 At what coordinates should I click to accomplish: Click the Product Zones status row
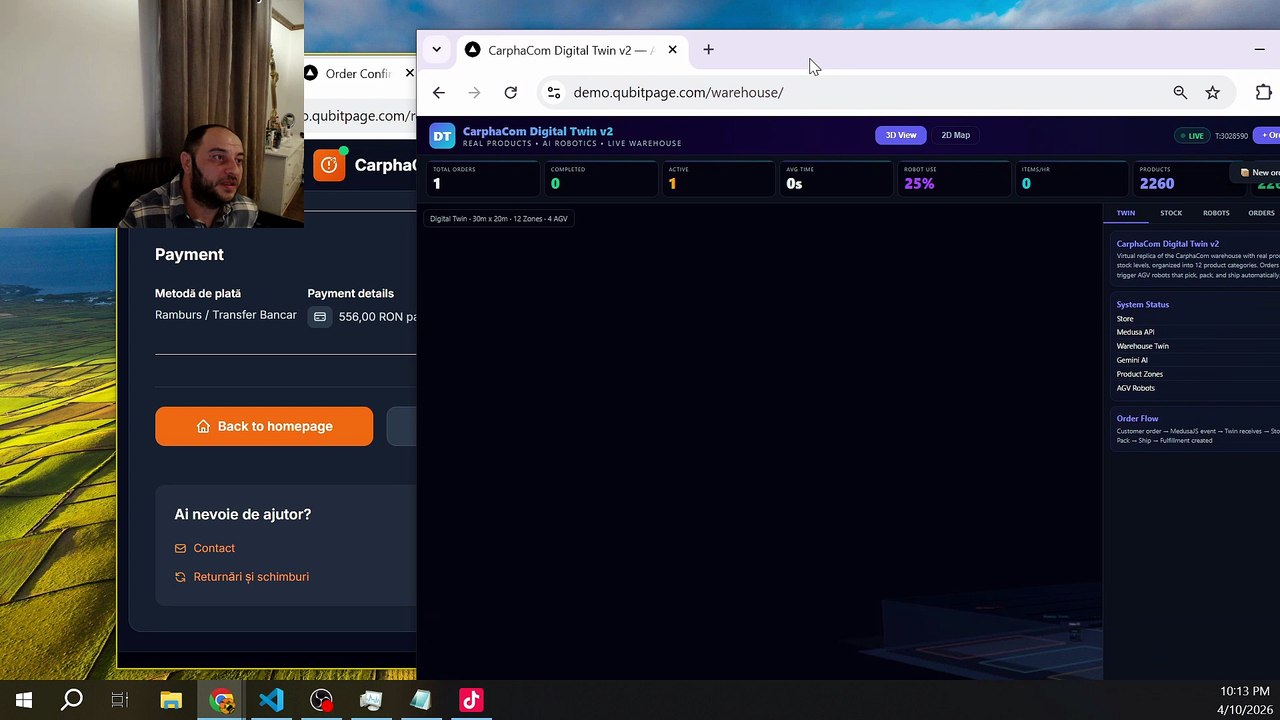coord(1197,374)
